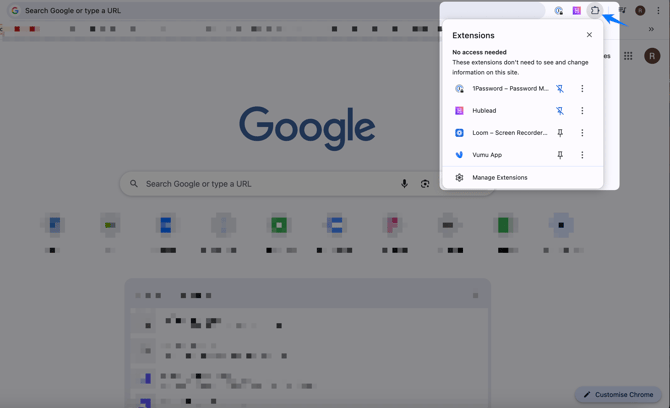The width and height of the screenshot is (670, 408).
Task: Open the Chrome three-dot main menu
Action: [658, 11]
